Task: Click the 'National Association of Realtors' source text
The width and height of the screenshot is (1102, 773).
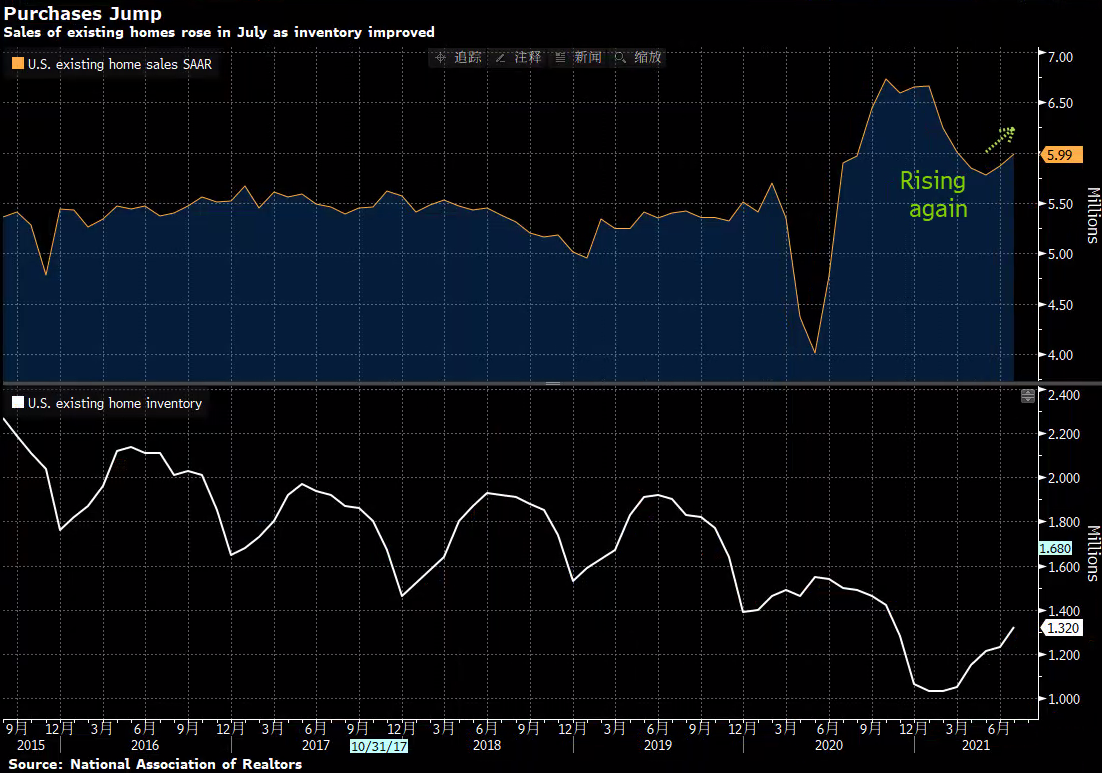Action: pos(185,765)
